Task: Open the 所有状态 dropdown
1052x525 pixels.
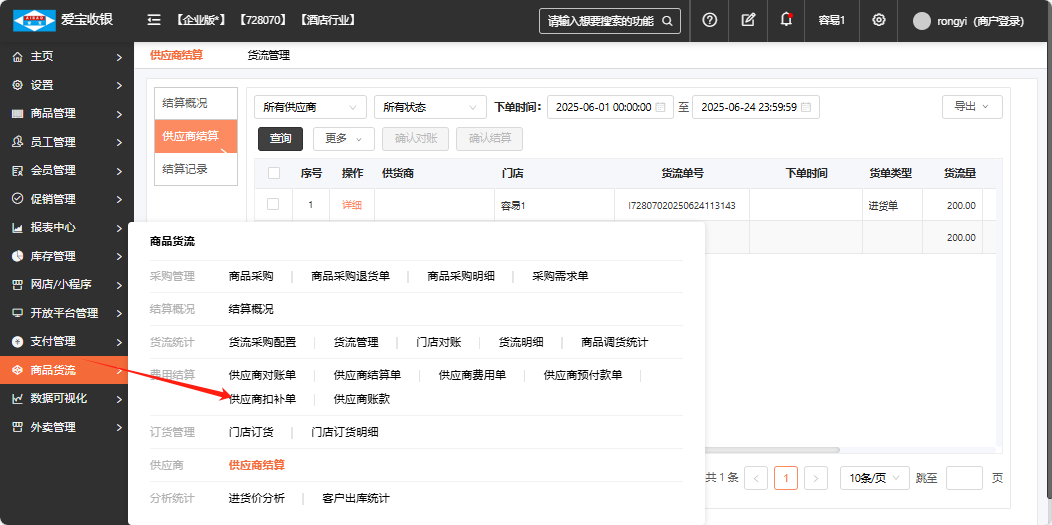Action: (x=429, y=107)
